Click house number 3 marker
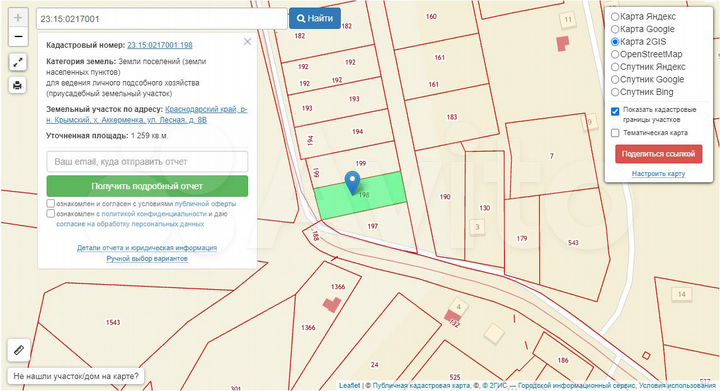Viewport: 720px width, 391px height. coord(477,227)
